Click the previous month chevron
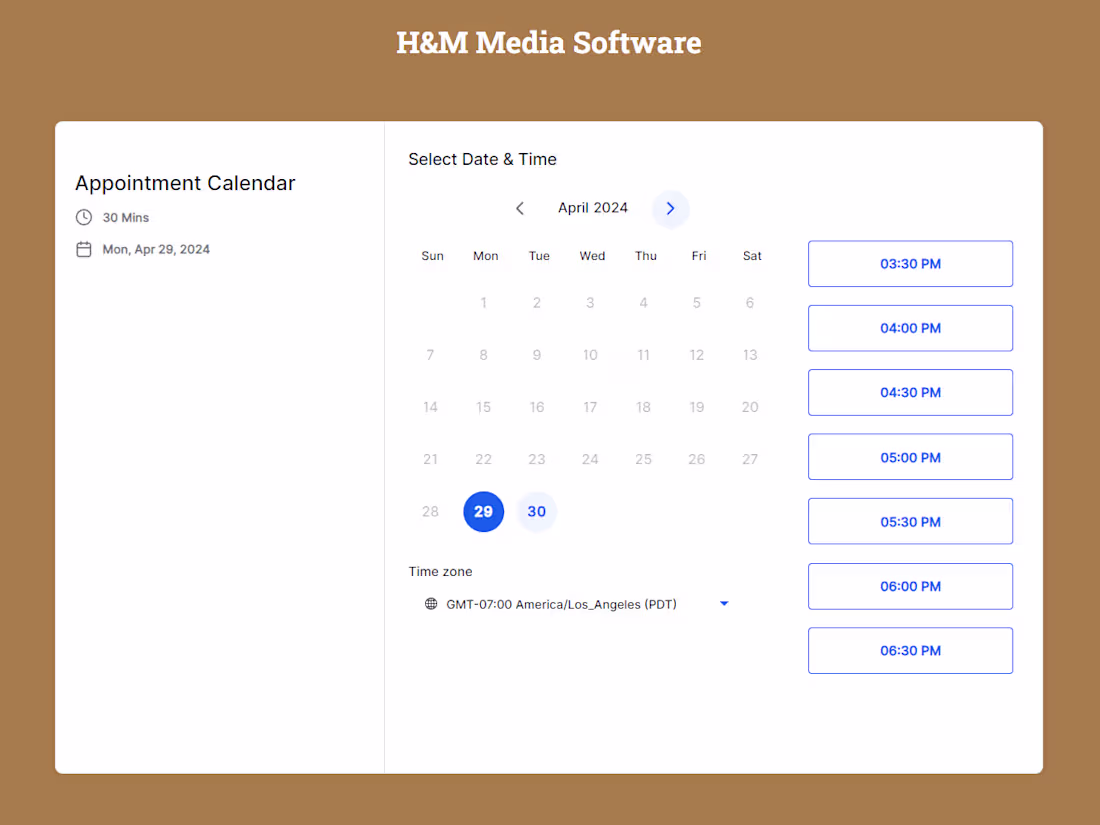 point(520,208)
